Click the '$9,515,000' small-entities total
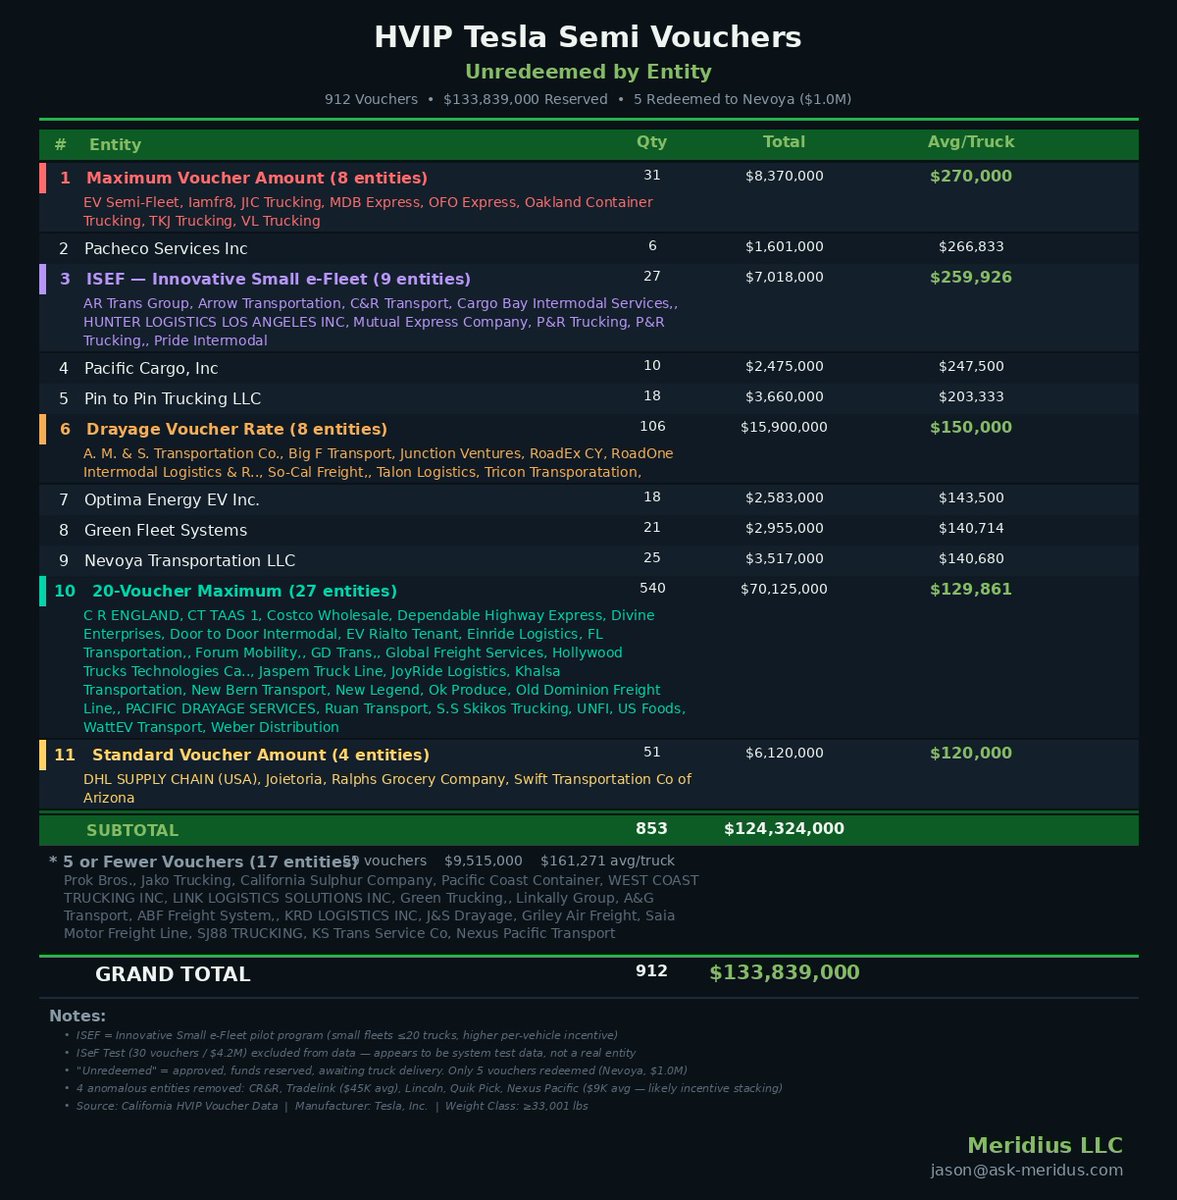 (x=483, y=861)
